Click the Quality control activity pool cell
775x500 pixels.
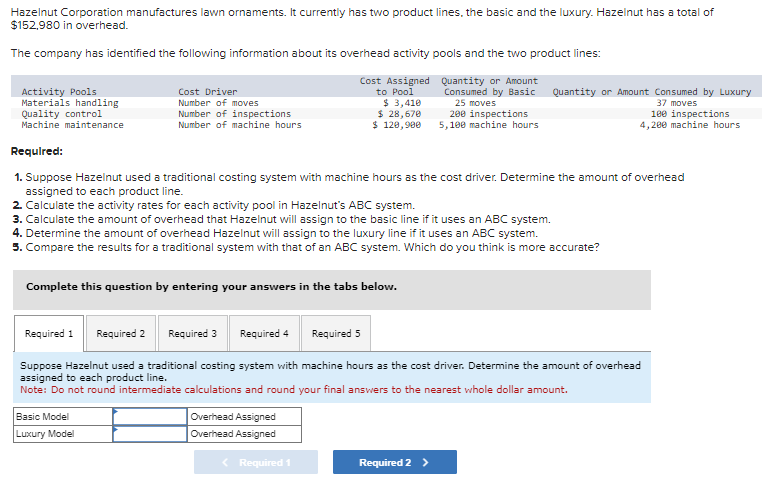pyautogui.click(x=61, y=114)
